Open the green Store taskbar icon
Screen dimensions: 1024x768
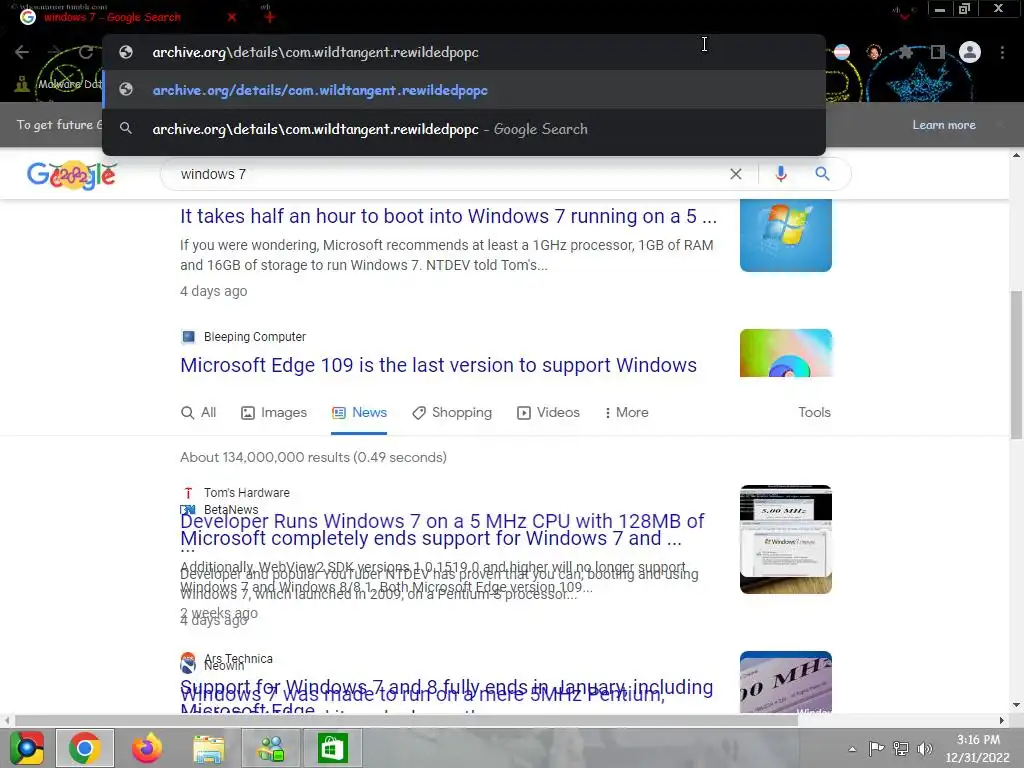(332, 748)
